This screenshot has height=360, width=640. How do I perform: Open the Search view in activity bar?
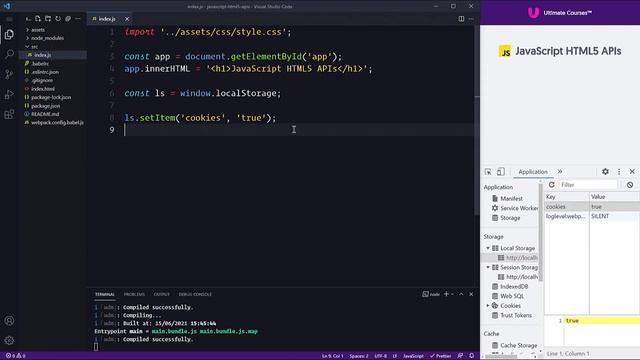coord(9,54)
